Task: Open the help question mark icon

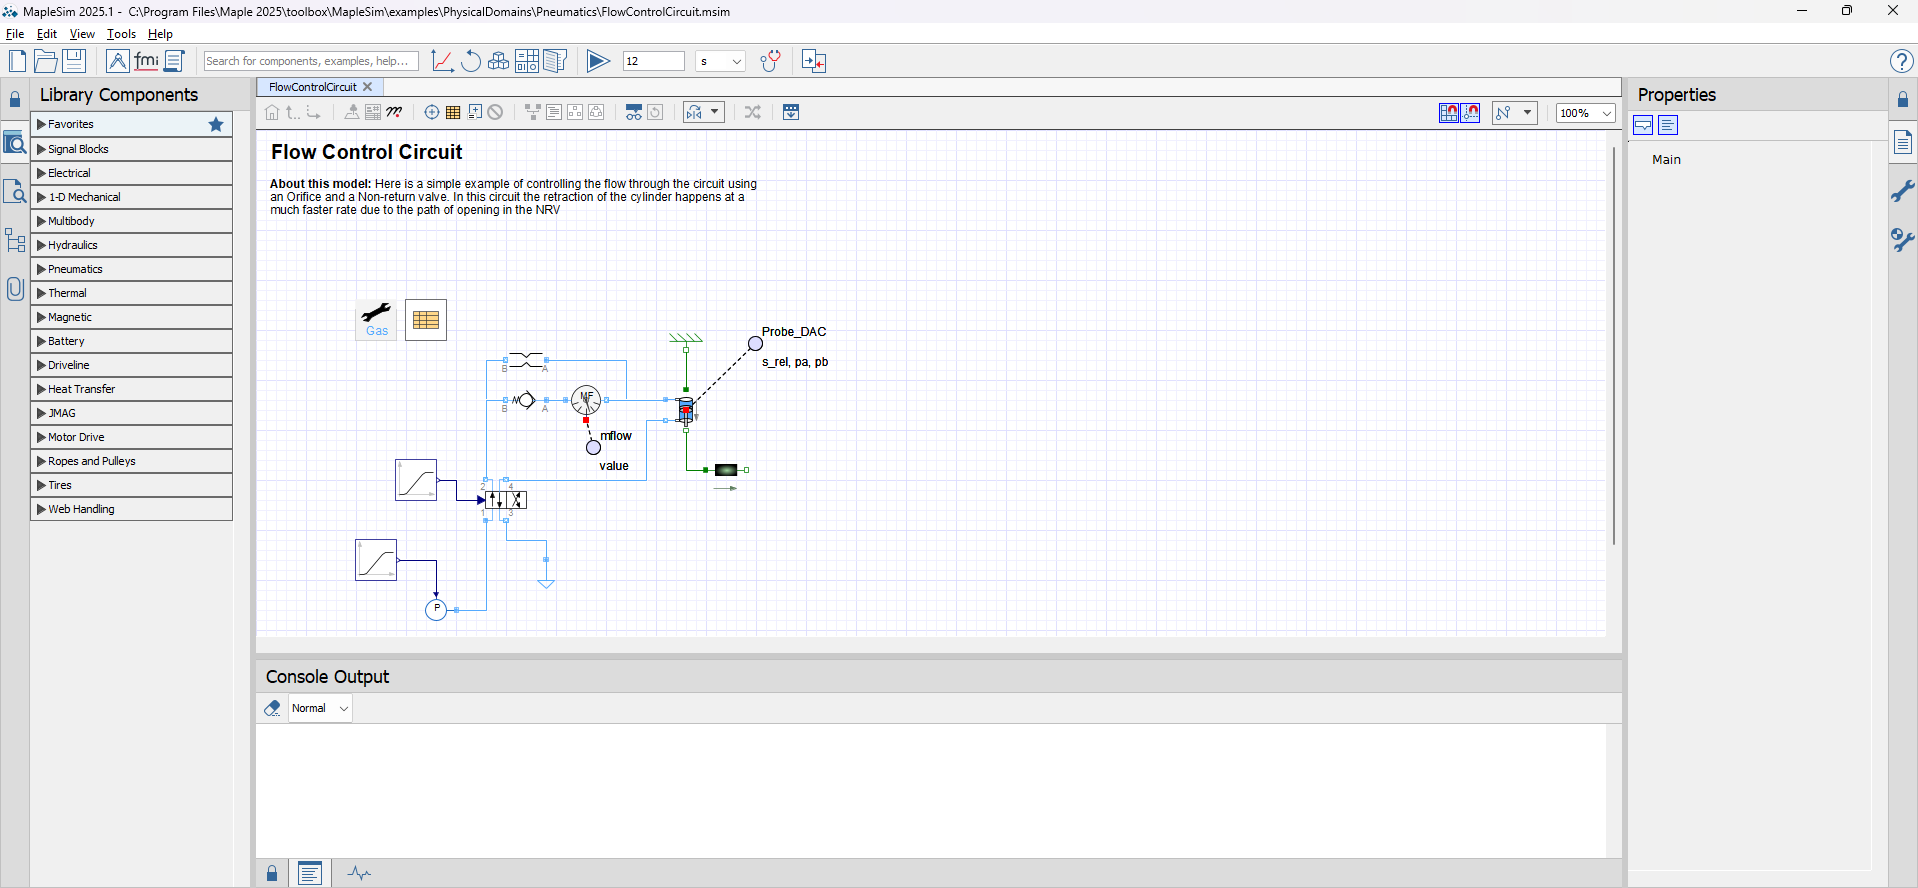Action: [1901, 61]
